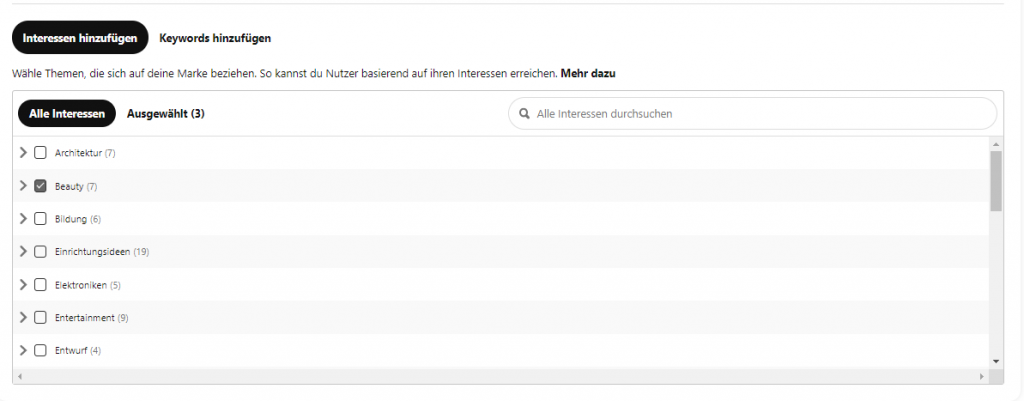The height and width of the screenshot is (401, 1024).
Task: Check the Bildung checkbox
Action: pyautogui.click(x=40, y=219)
